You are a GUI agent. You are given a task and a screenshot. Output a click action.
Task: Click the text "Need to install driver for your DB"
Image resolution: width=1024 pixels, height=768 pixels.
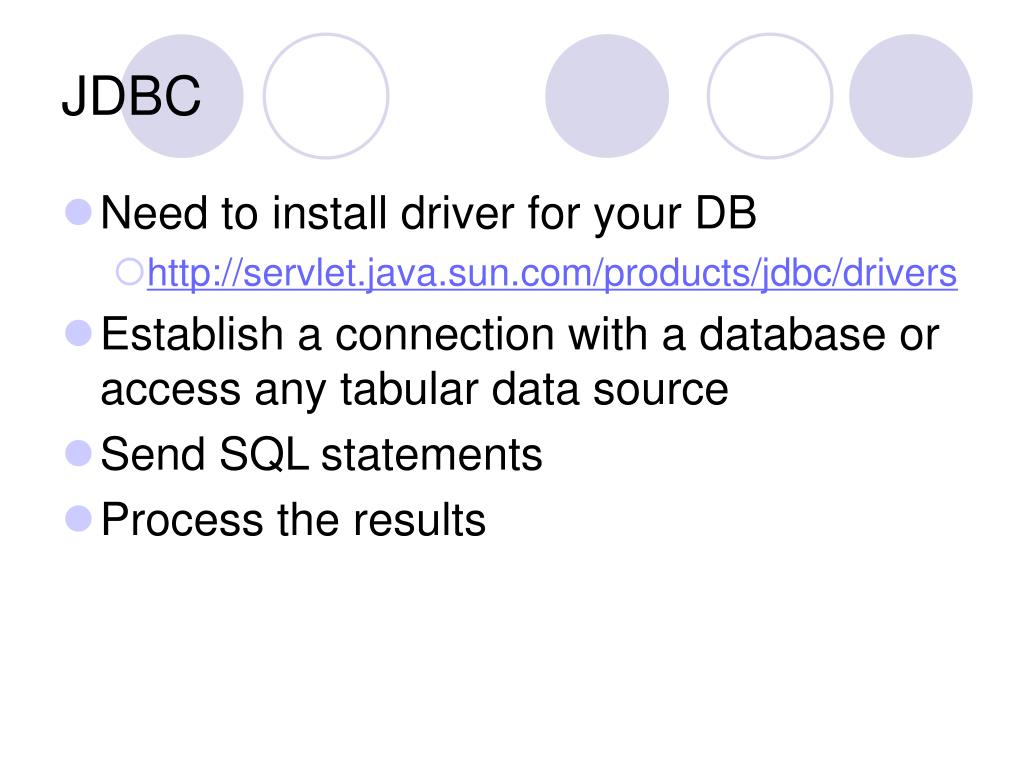(428, 214)
